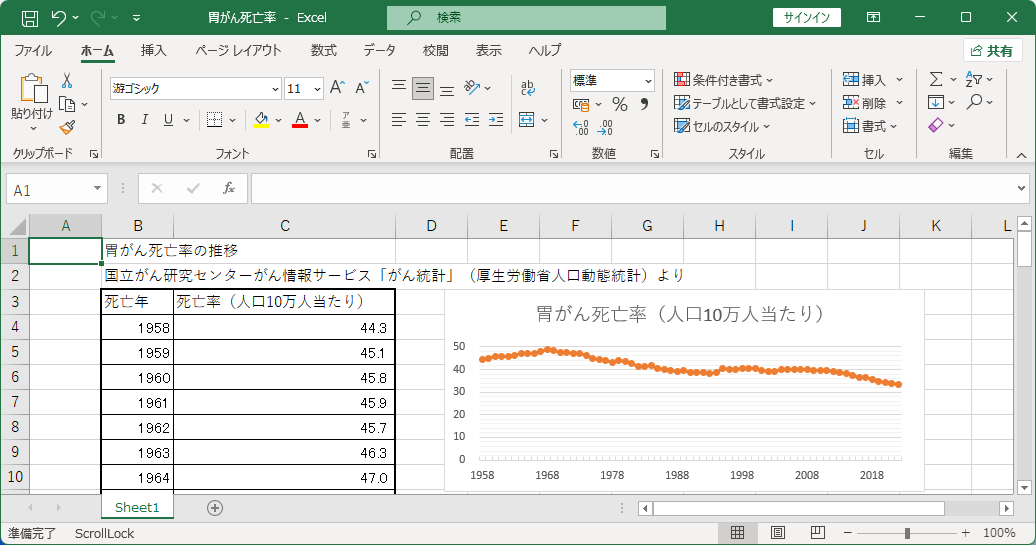
Task: Toggle Center horizontal alignment
Action: 423,120
